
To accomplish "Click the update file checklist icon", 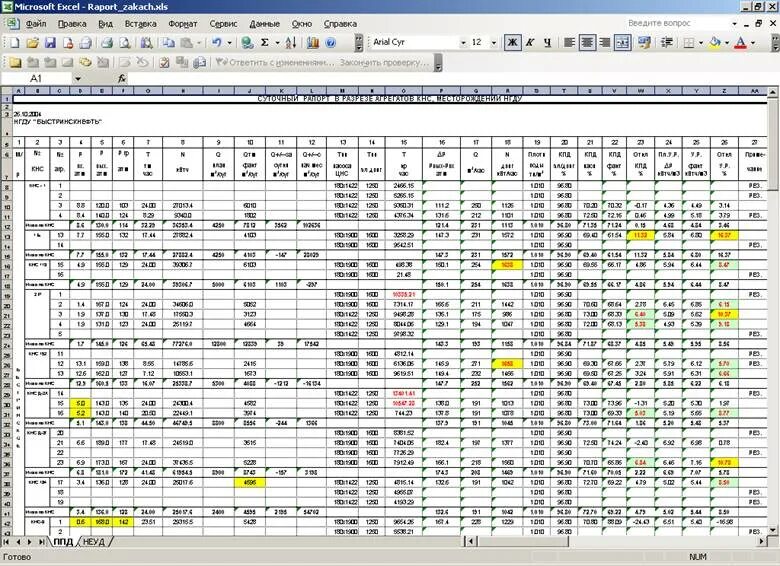I will point(164,63).
